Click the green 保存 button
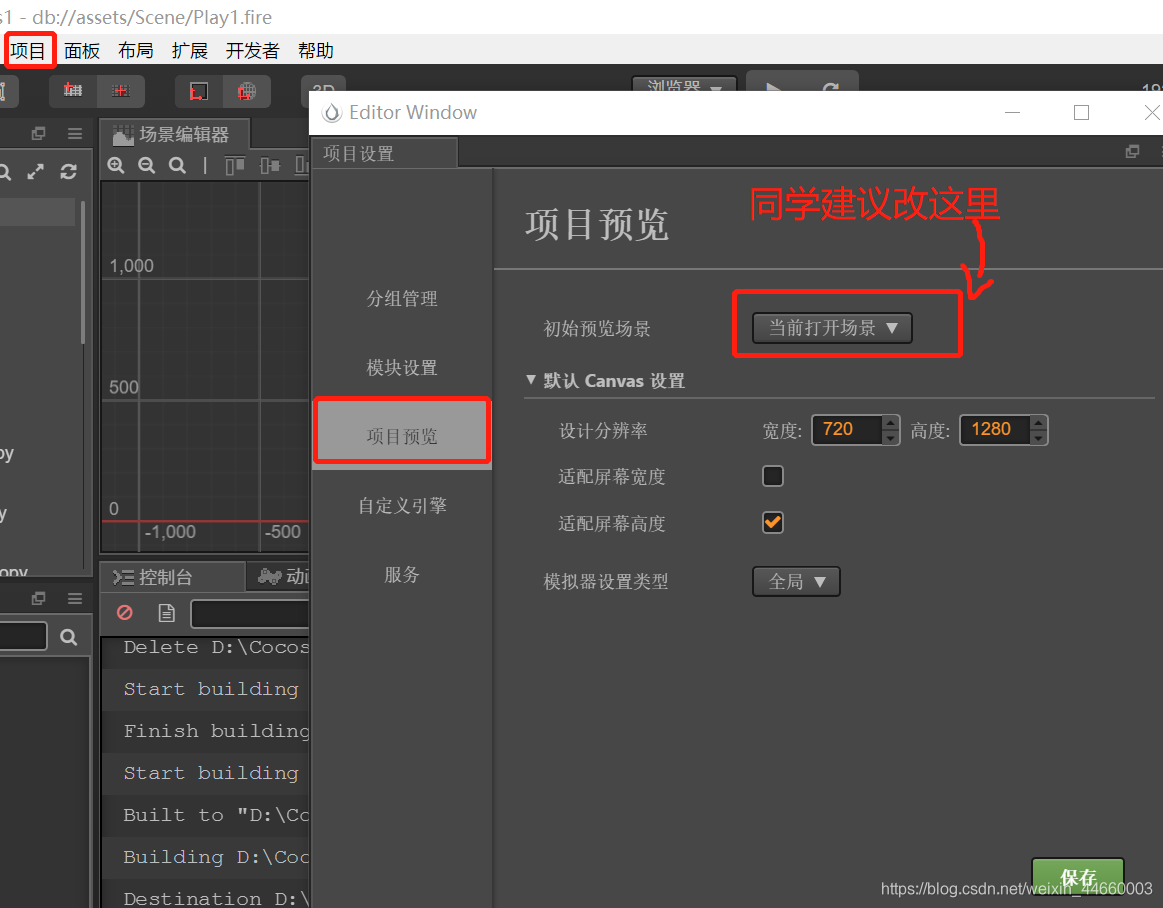1163x908 pixels. [1078, 878]
